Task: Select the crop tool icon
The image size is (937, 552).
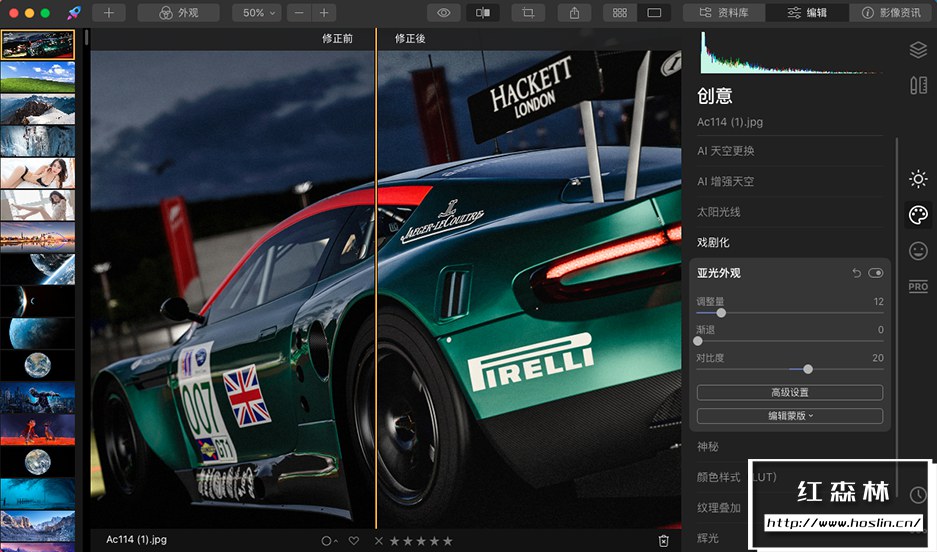Action: click(528, 13)
